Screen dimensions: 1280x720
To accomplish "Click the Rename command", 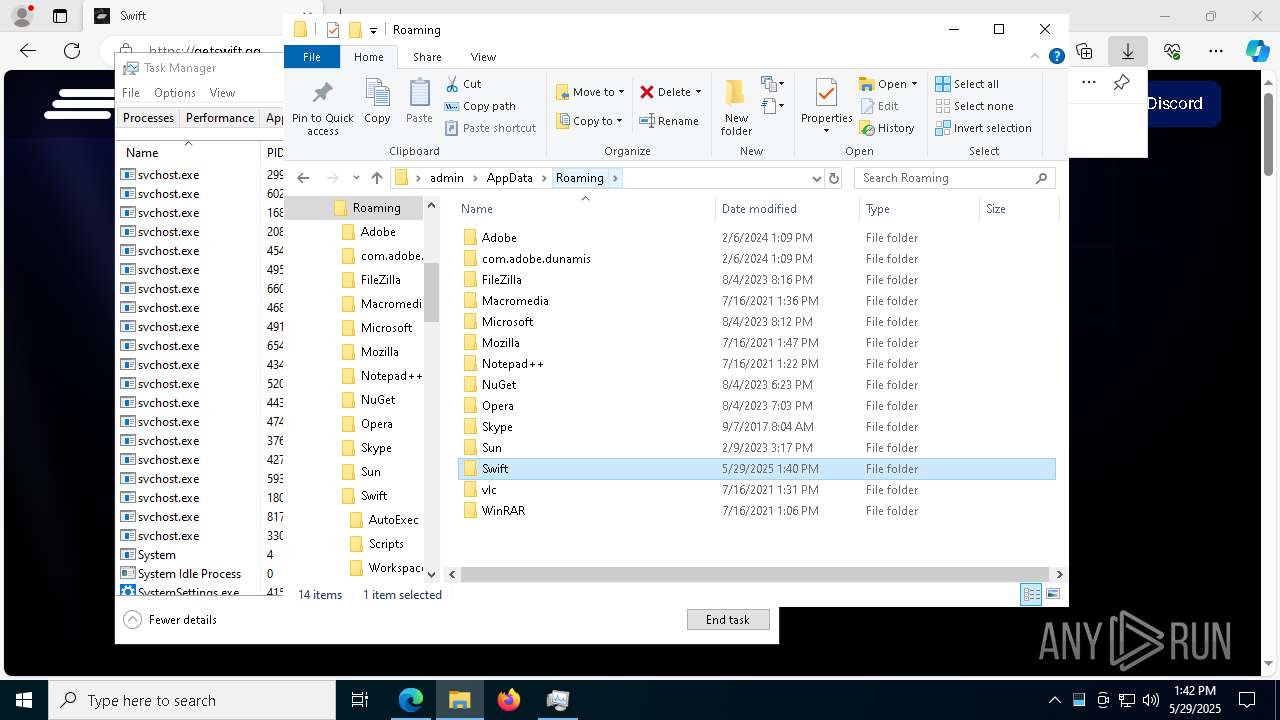I will 669,121.
